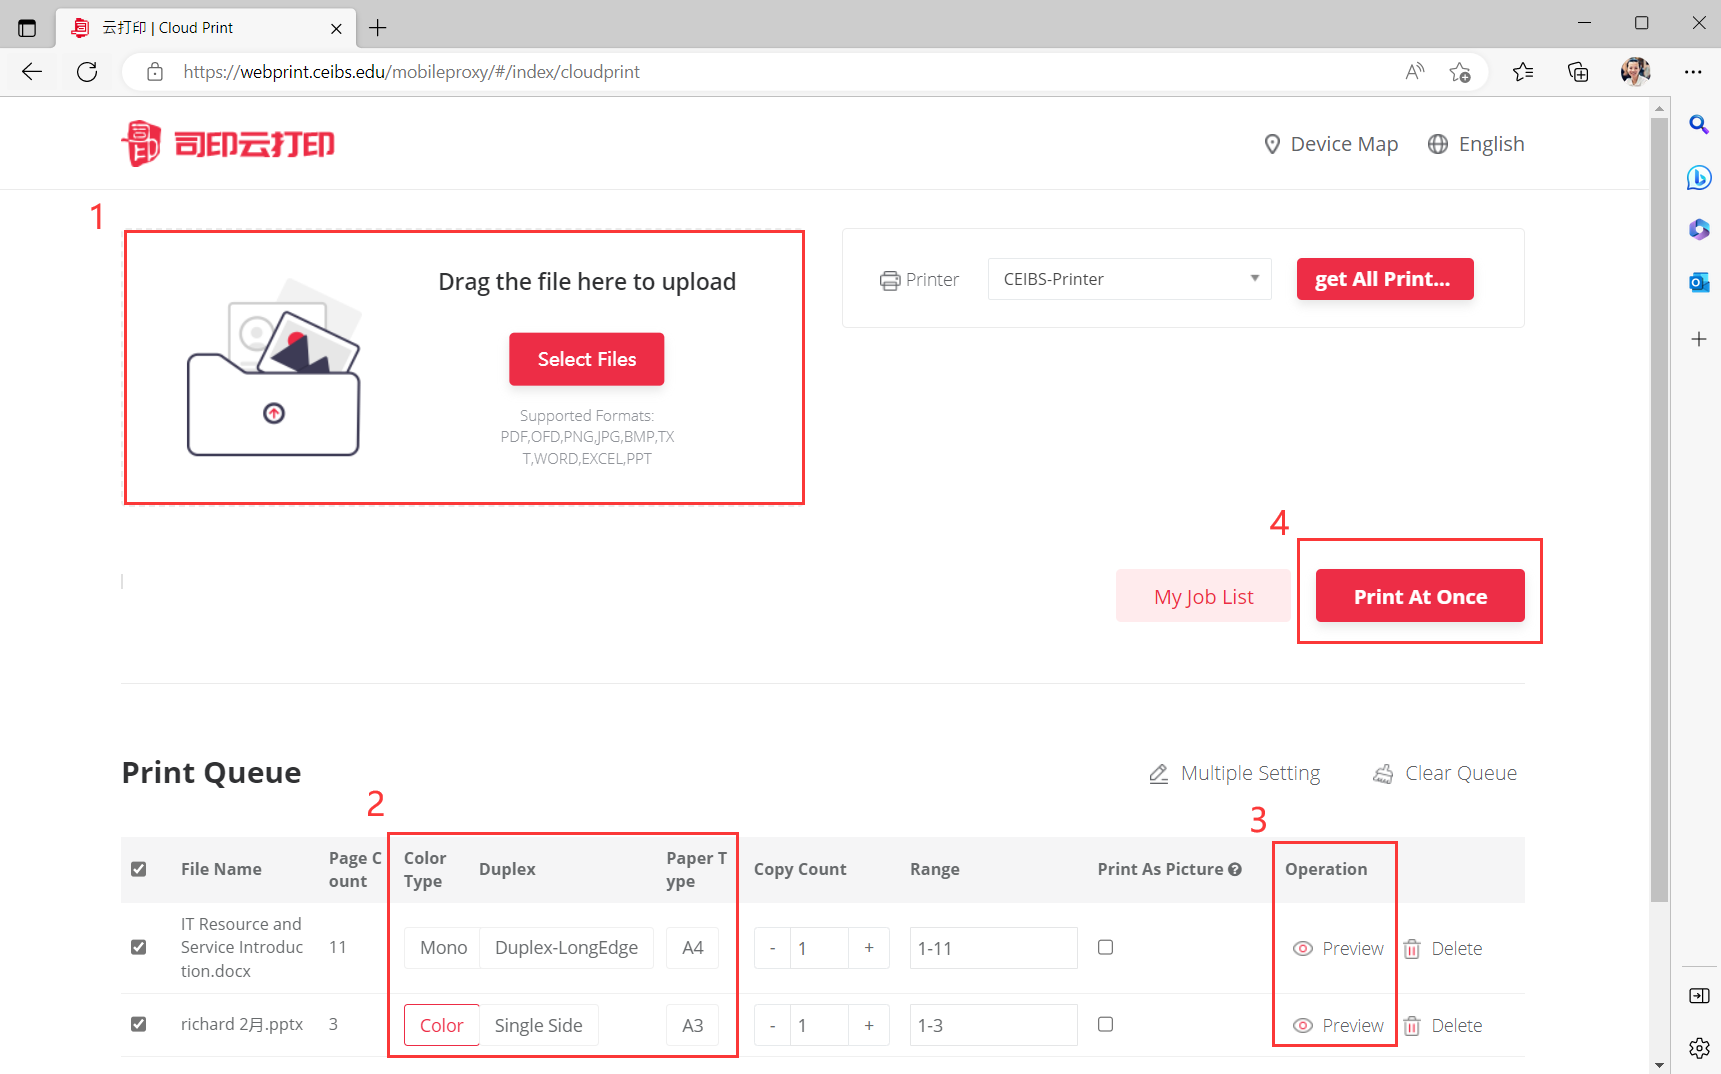Uncheck the IT Resource document row checkbox
Image resolution: width=1721 pixels, height=1074 pixels.
pyautogui.click(x=139, y=947)
